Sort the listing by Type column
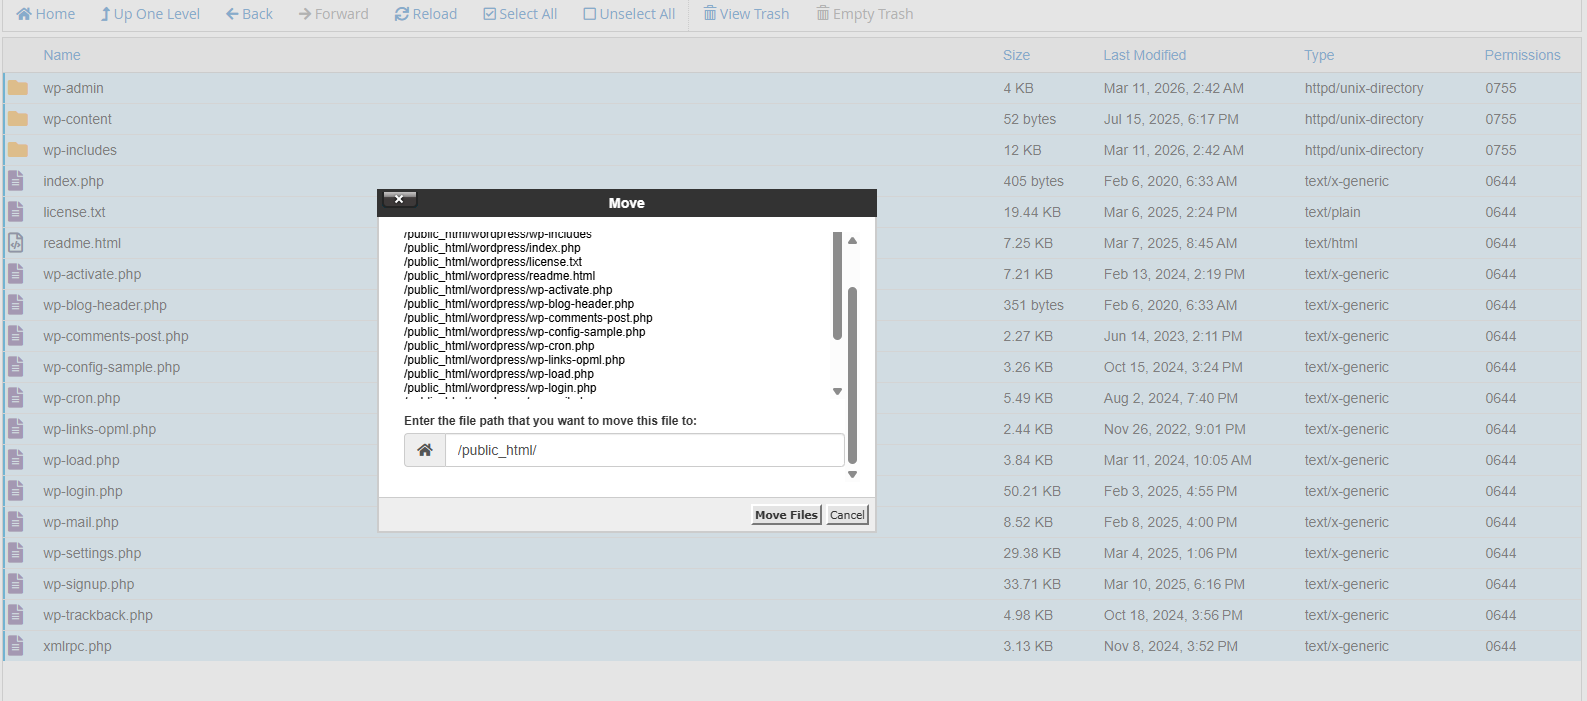This screenshot has height=701, width=1587. tap(1319, 55)
